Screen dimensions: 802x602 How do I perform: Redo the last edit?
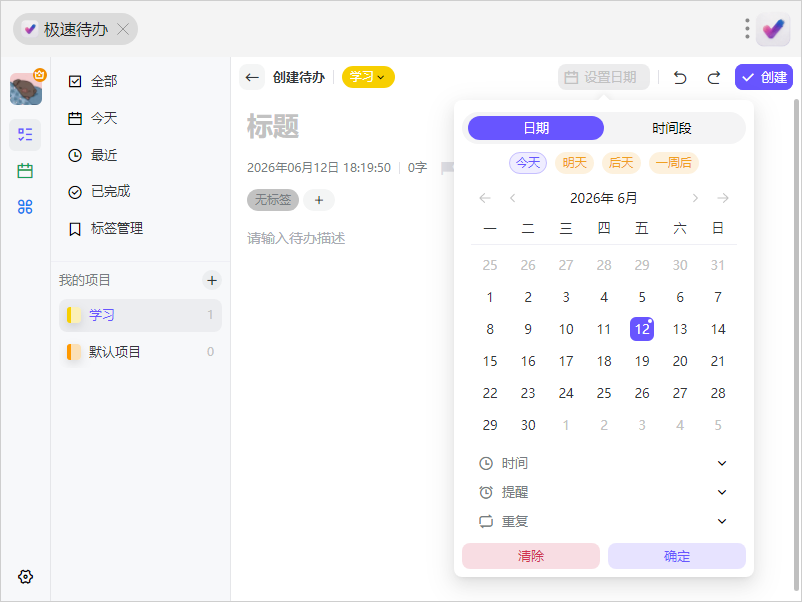coord(714,77)
